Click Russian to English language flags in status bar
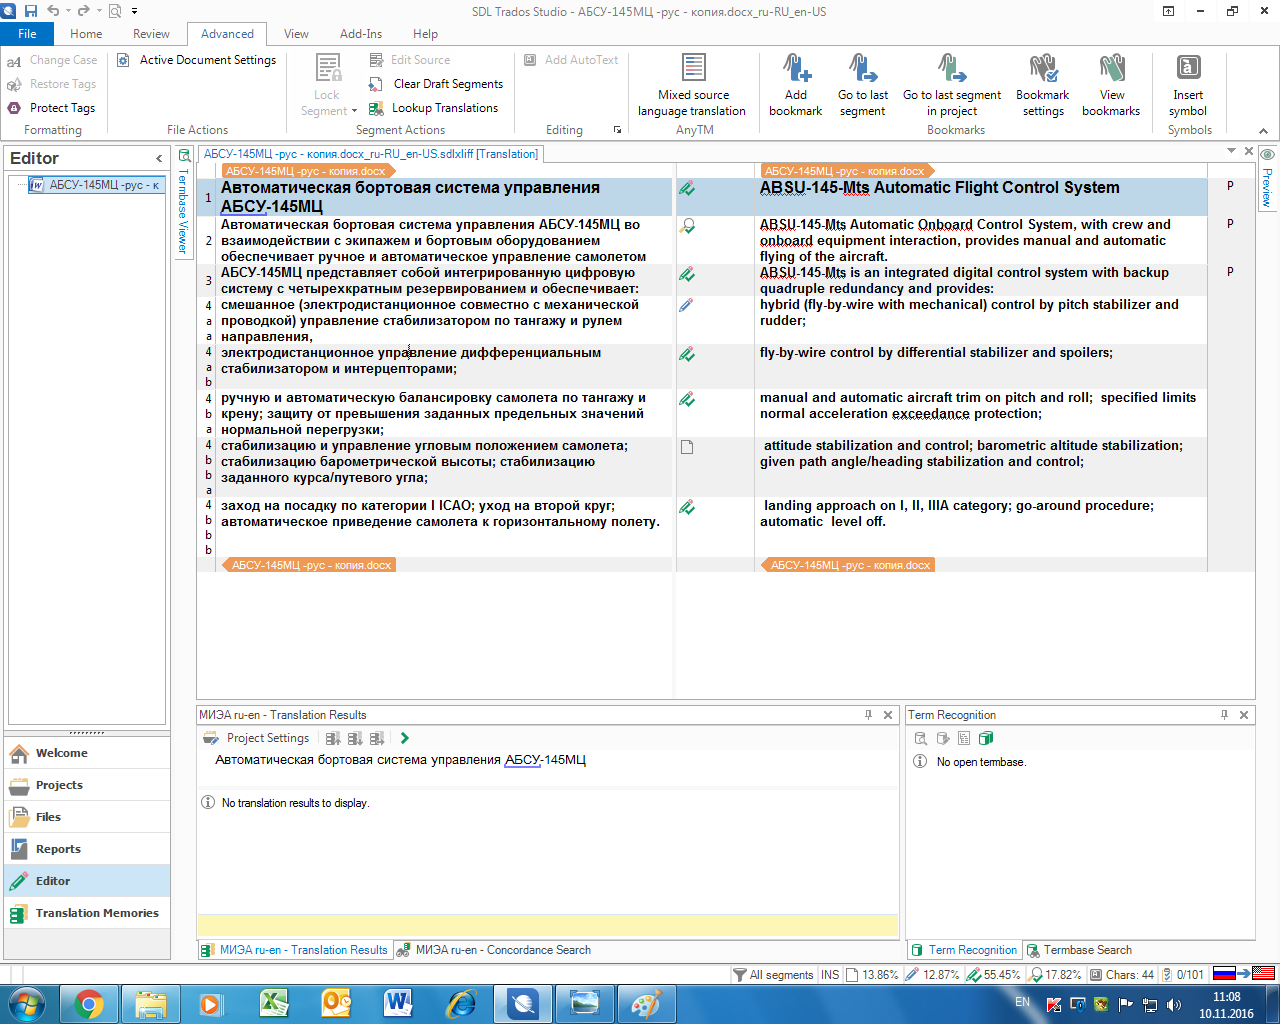Viewport: 1280px width, 1024px height. click(x=1243, y=974)
